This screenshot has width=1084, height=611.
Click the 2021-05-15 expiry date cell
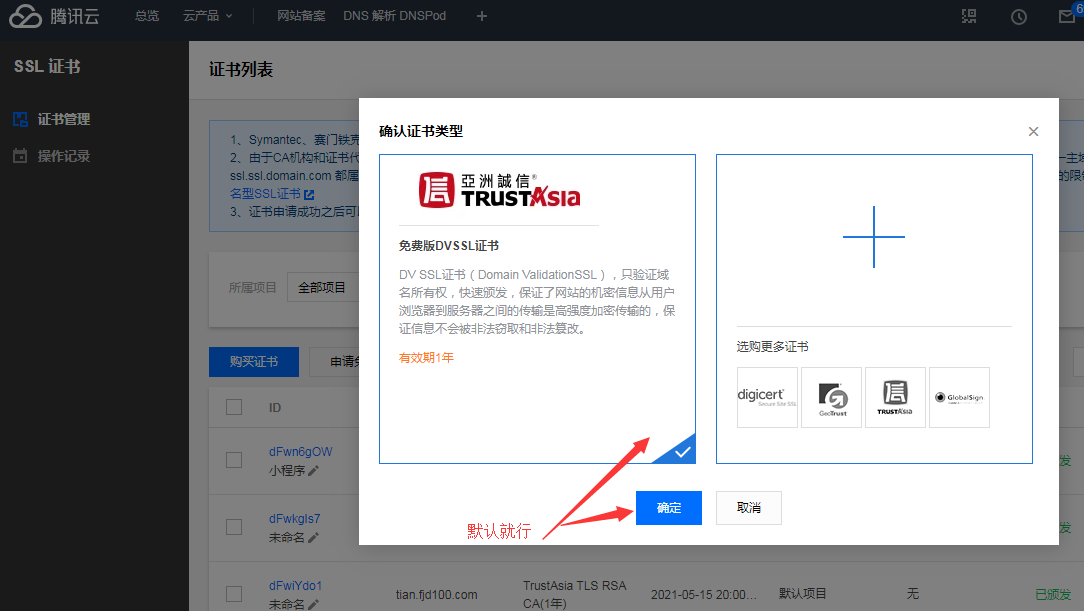point(704,594)
